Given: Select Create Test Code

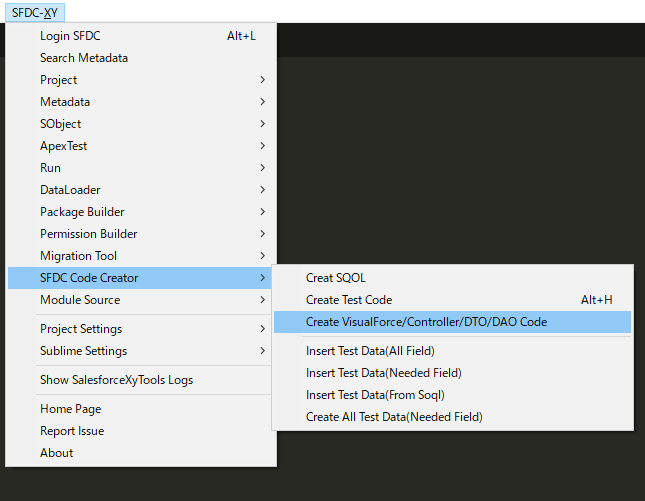Looking at the screenshot, I should 452,300.
